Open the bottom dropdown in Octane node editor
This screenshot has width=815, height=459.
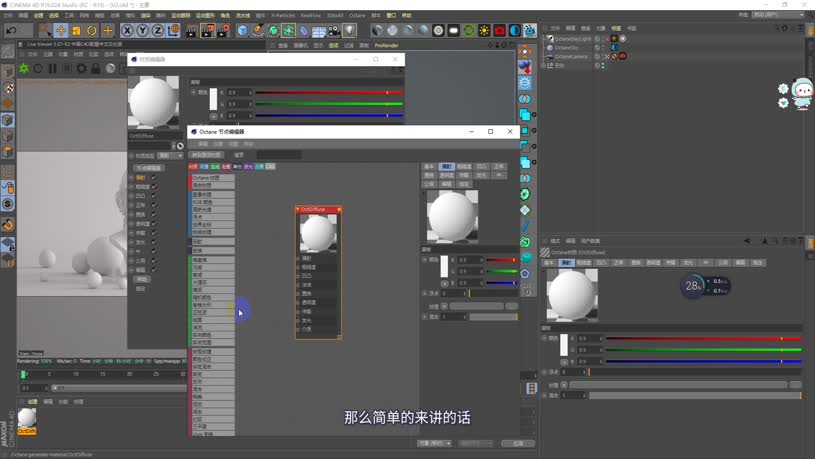tap(434, 443)
